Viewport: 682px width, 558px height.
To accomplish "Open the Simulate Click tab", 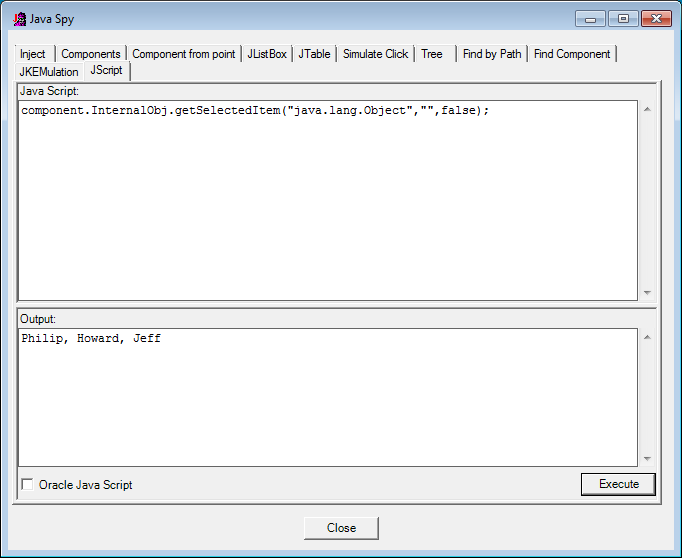I will (x=375, y=54).
